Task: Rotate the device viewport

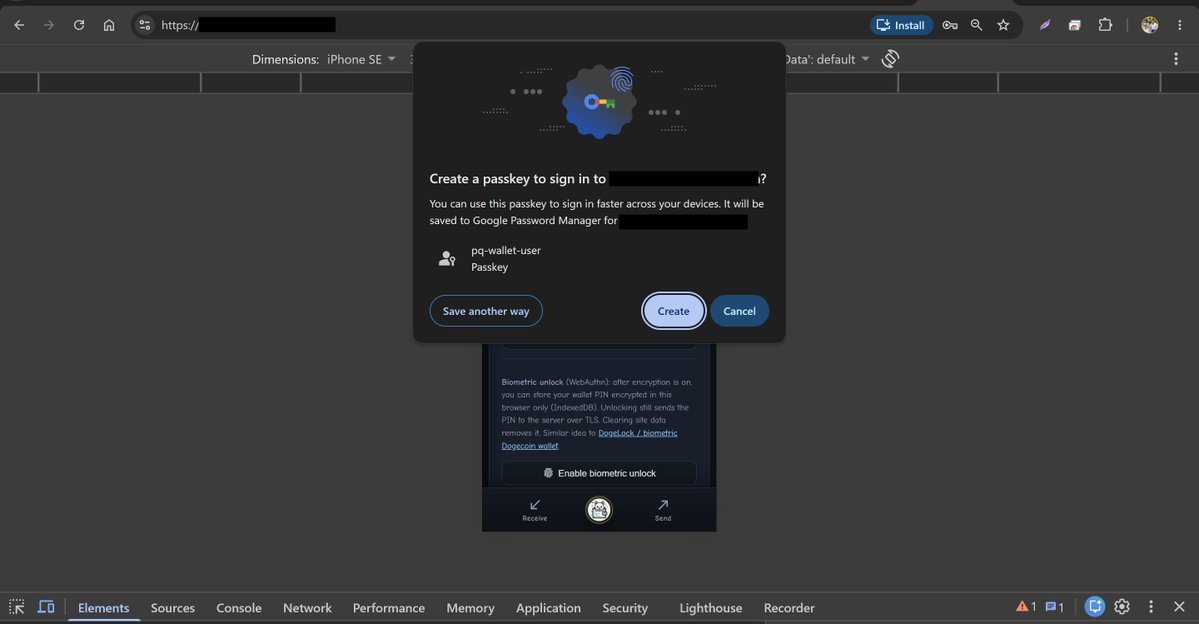Action: click(890, 59)
